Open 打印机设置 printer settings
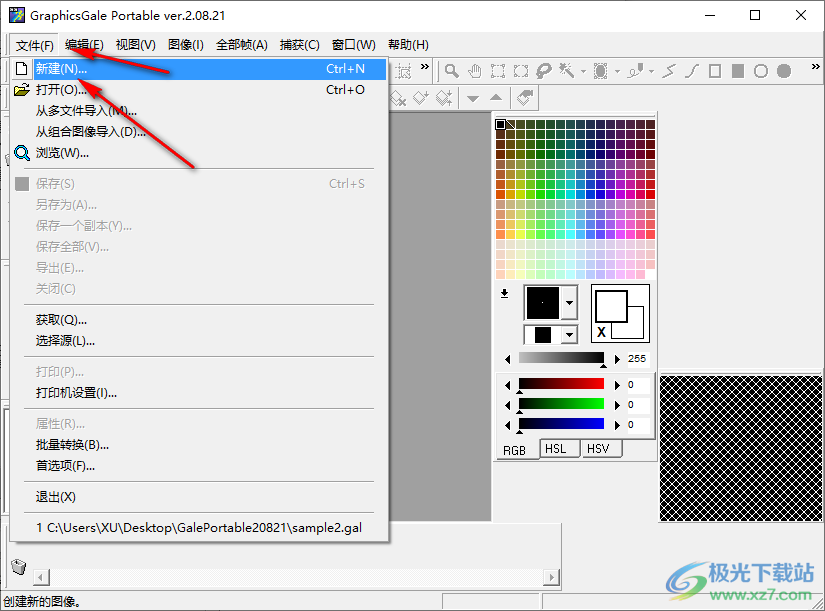 coord(199,393)
